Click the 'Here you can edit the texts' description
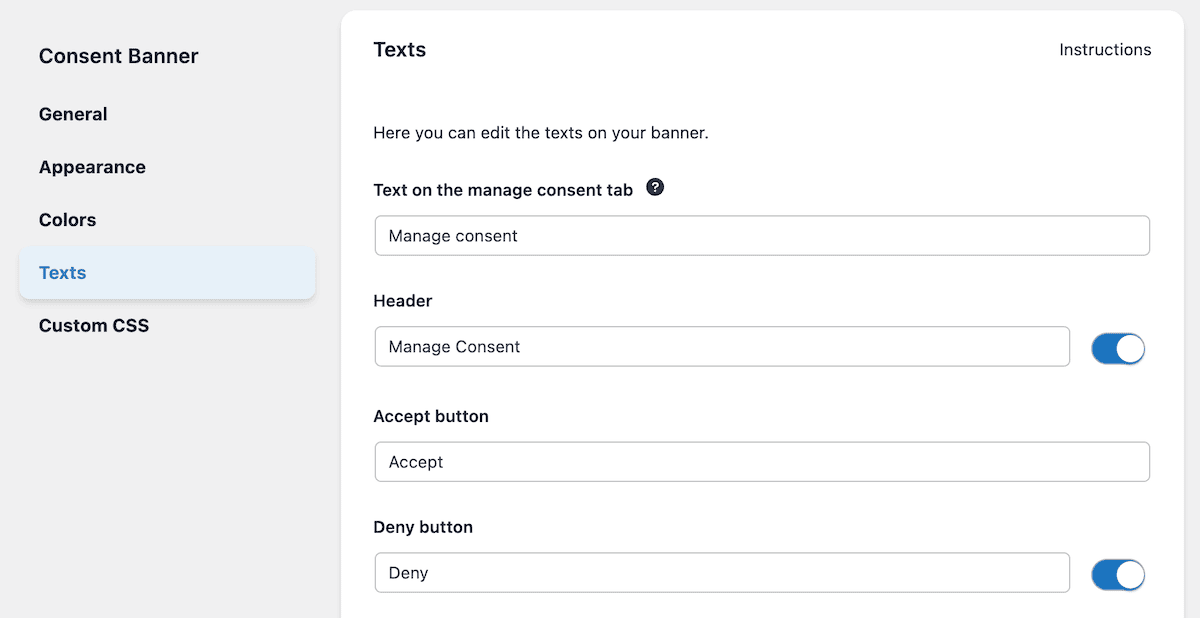1200x618 pixels. tap(541, 133)
